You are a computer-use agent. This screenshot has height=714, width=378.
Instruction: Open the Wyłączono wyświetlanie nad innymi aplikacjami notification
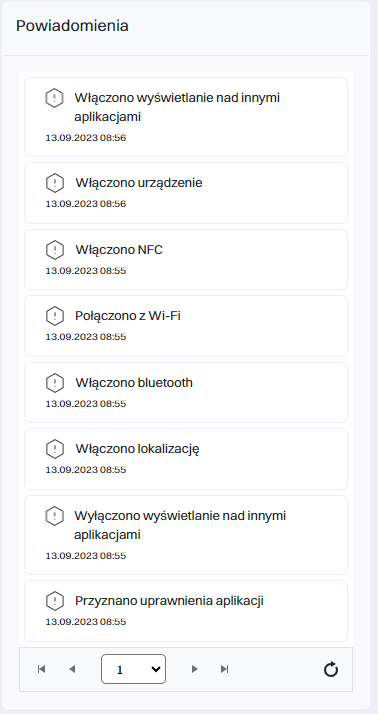coord(186,535)
